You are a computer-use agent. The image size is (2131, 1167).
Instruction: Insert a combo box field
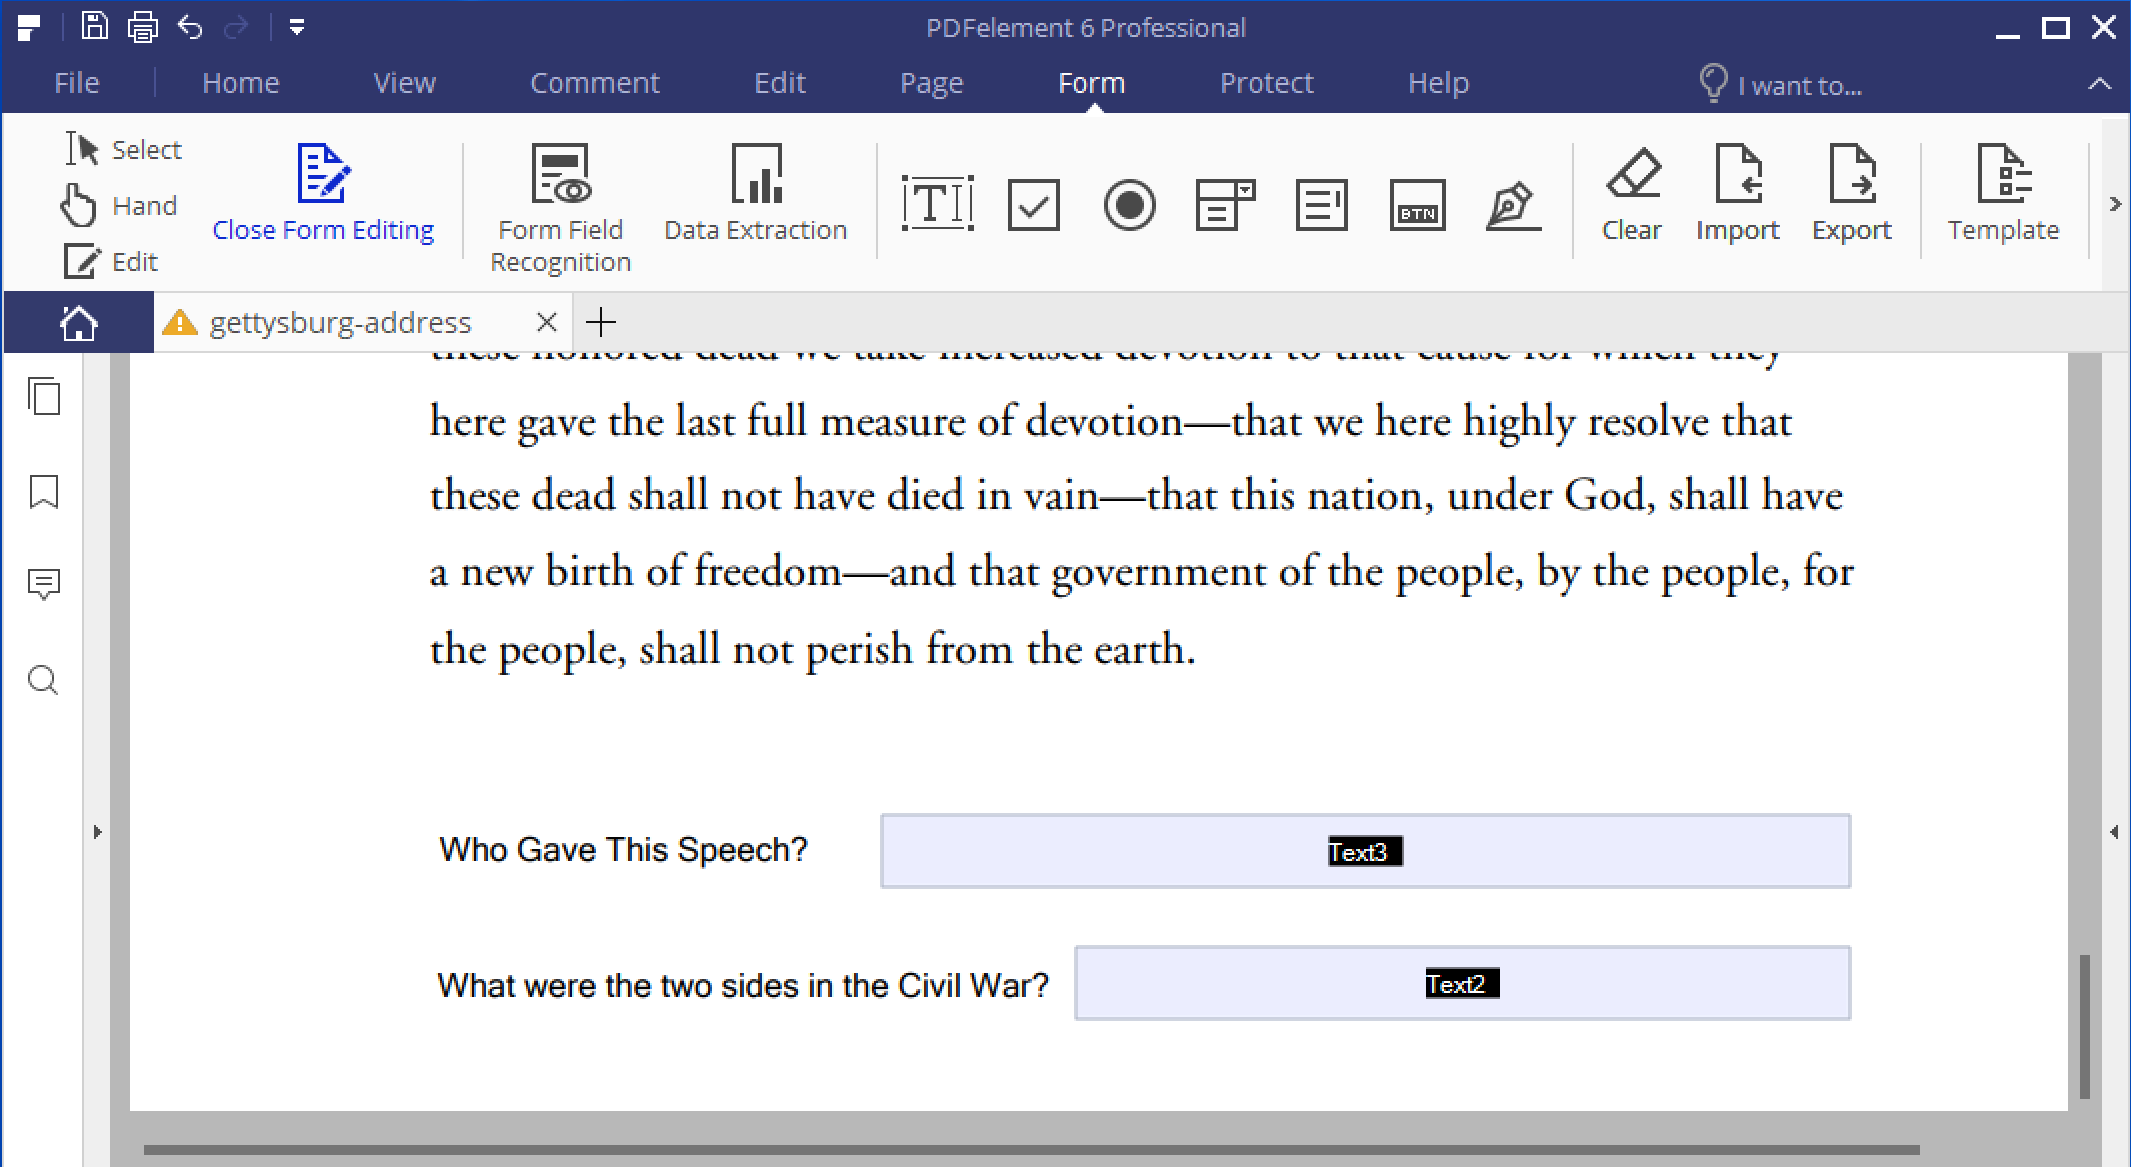[x=1224, y=204]
